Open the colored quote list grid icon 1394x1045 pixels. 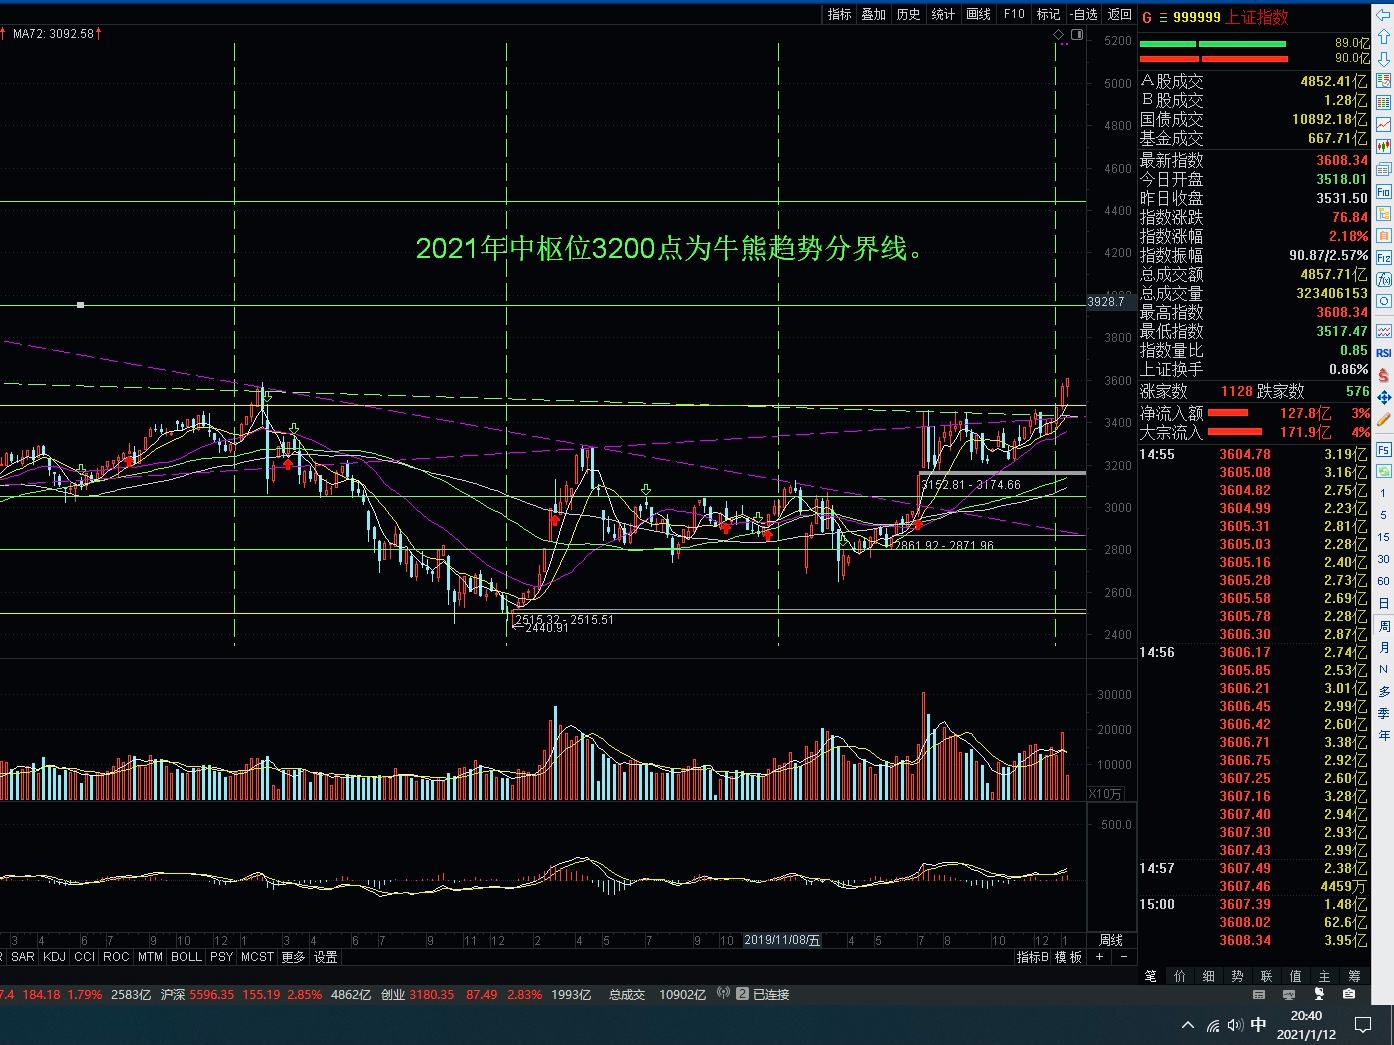1384,102
